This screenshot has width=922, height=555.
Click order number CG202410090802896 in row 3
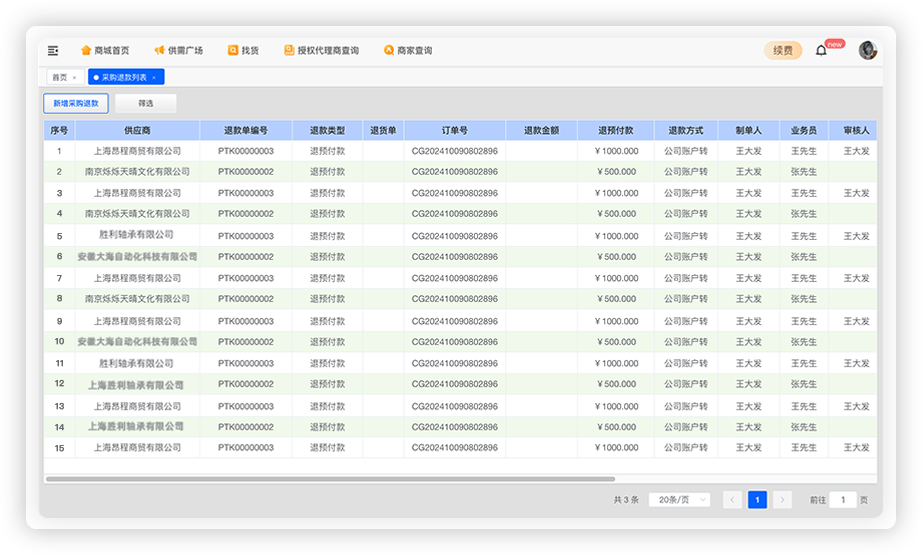455,193
